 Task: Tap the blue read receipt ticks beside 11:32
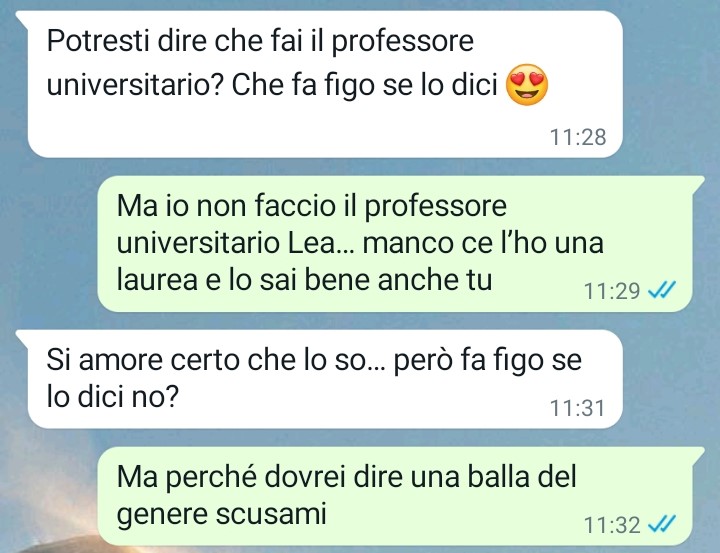pyautogui.click(x=661, y=524)
